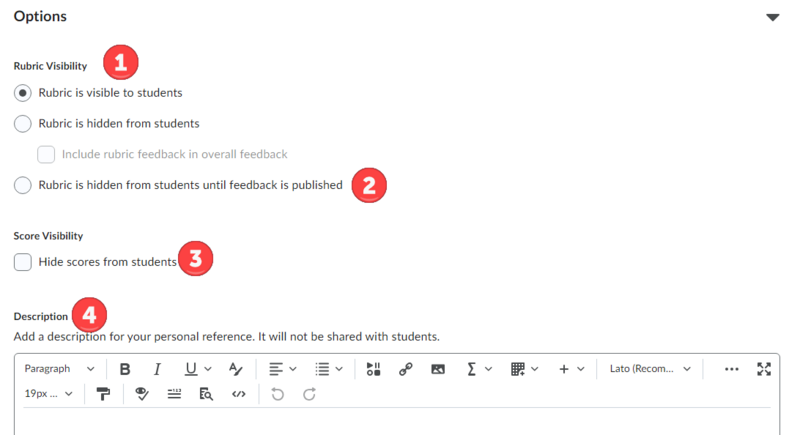Apply italic formatting in the editor

click(156, 369)
